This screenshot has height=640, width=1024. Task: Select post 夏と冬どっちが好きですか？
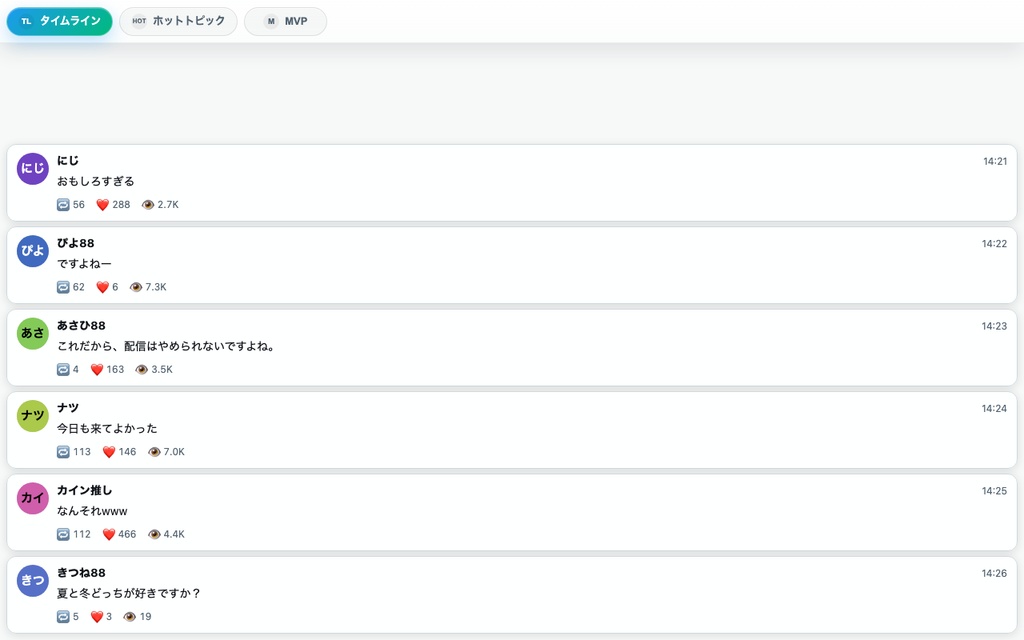(x=129, y=593)
